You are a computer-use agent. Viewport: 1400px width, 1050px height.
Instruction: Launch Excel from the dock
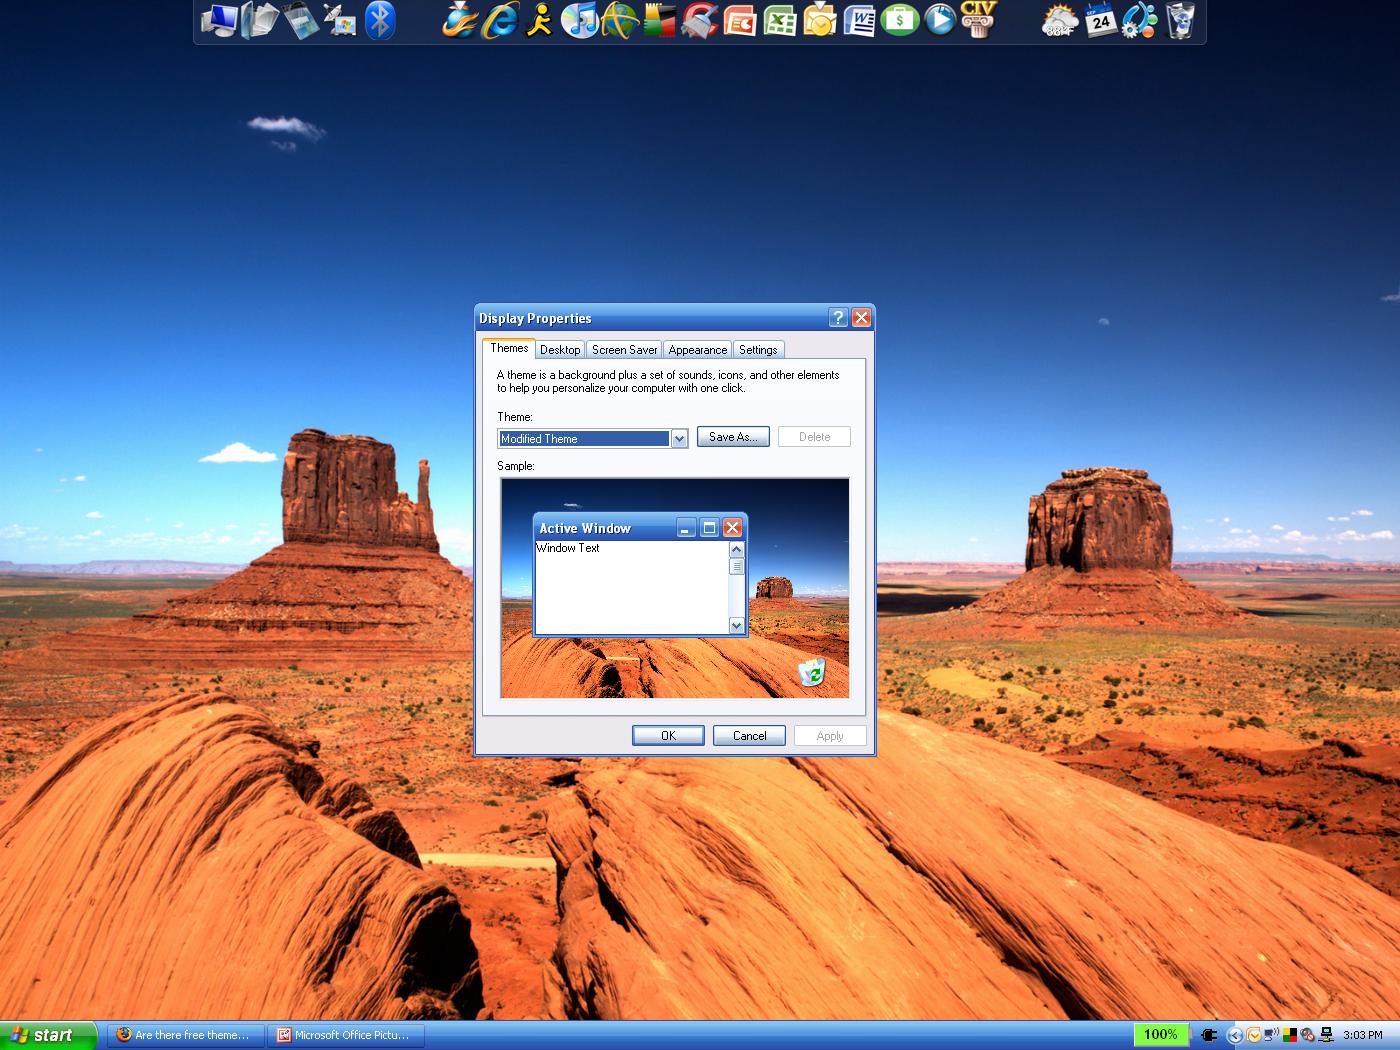point(780,20)
